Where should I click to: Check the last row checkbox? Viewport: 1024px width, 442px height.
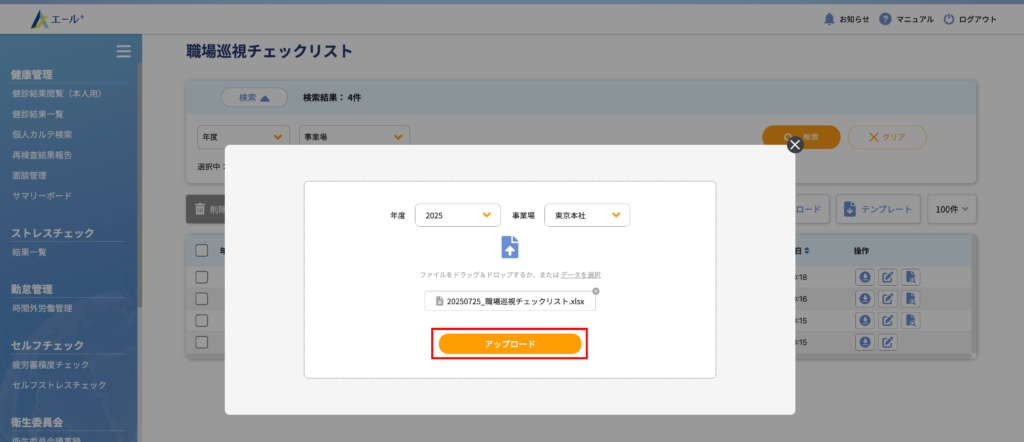pos(202,343)
